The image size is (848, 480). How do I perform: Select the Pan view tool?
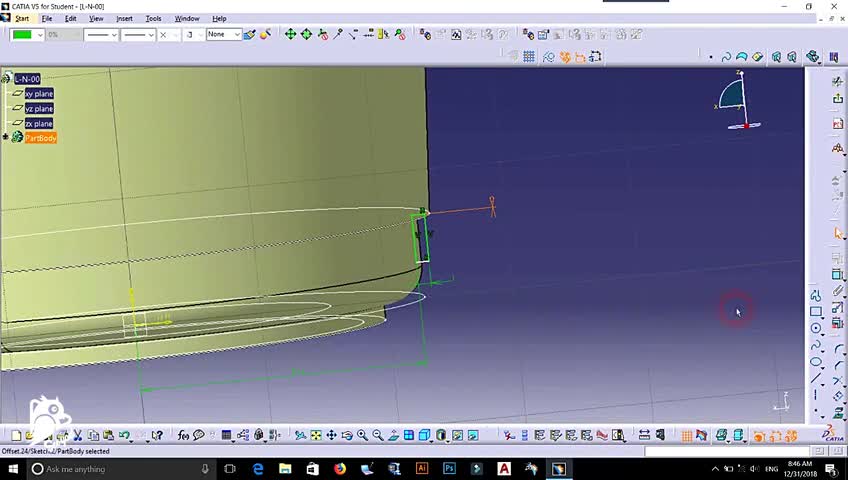point(332,435)
